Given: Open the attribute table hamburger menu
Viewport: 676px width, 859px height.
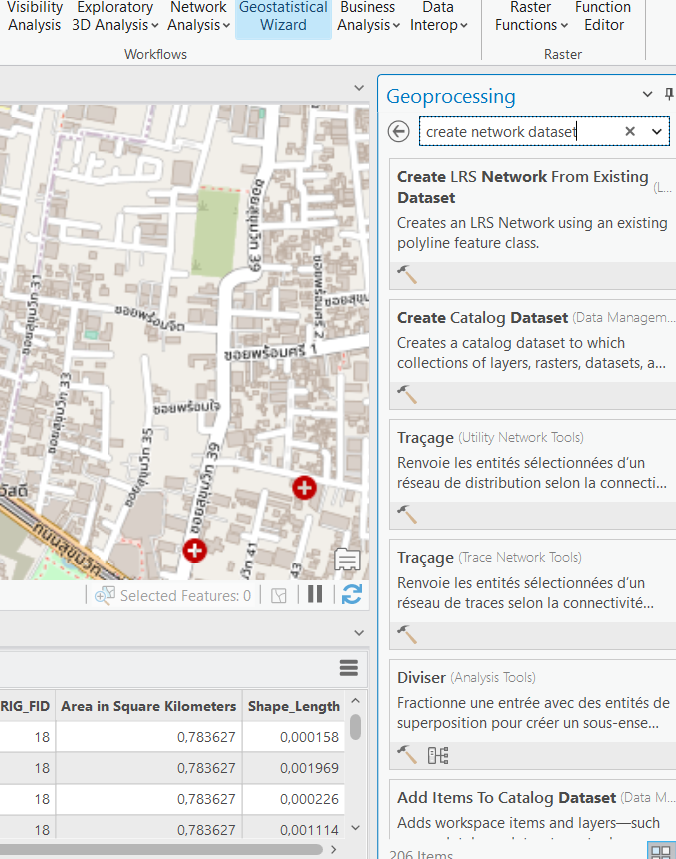Looking at the screenshot, I should (x=349, y=668).
